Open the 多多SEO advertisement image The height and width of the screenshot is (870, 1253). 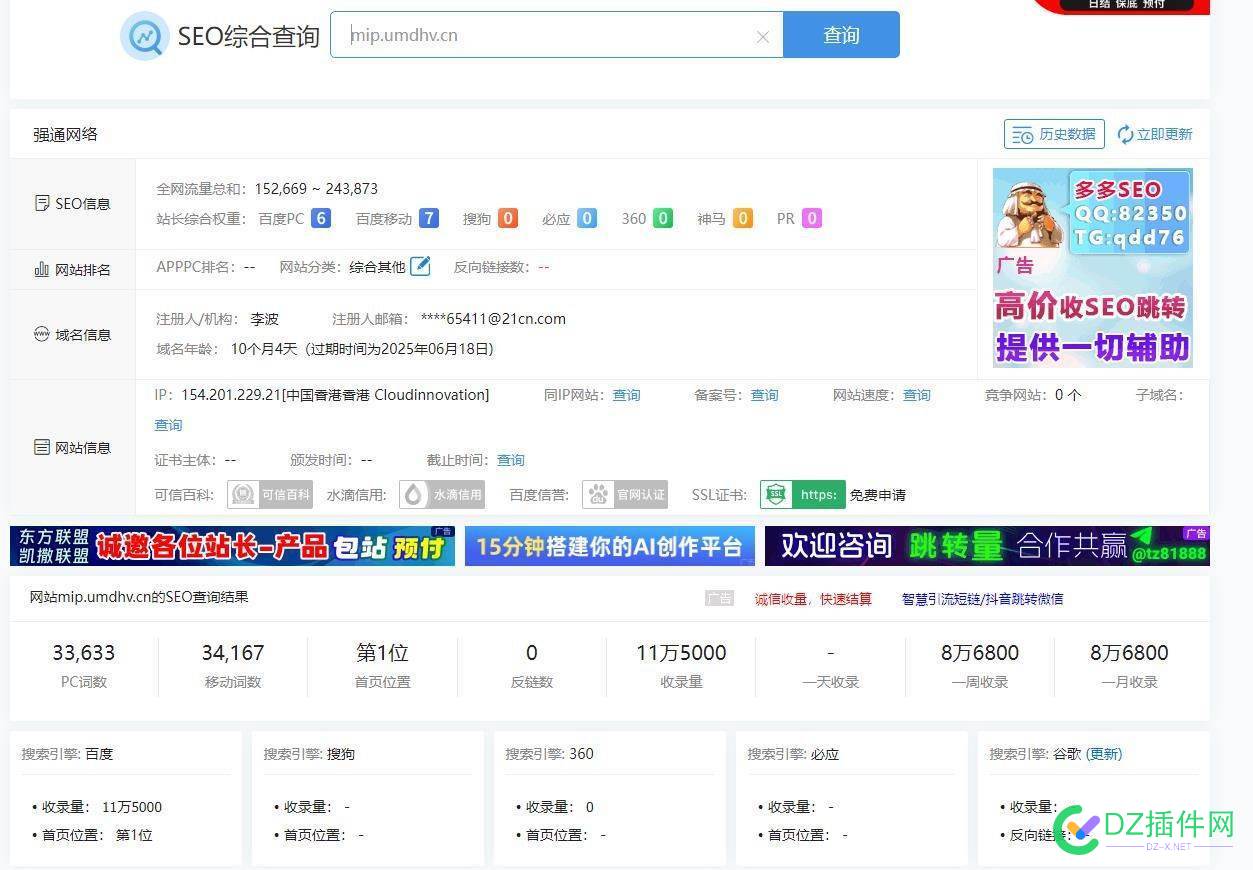point(1092,267)
